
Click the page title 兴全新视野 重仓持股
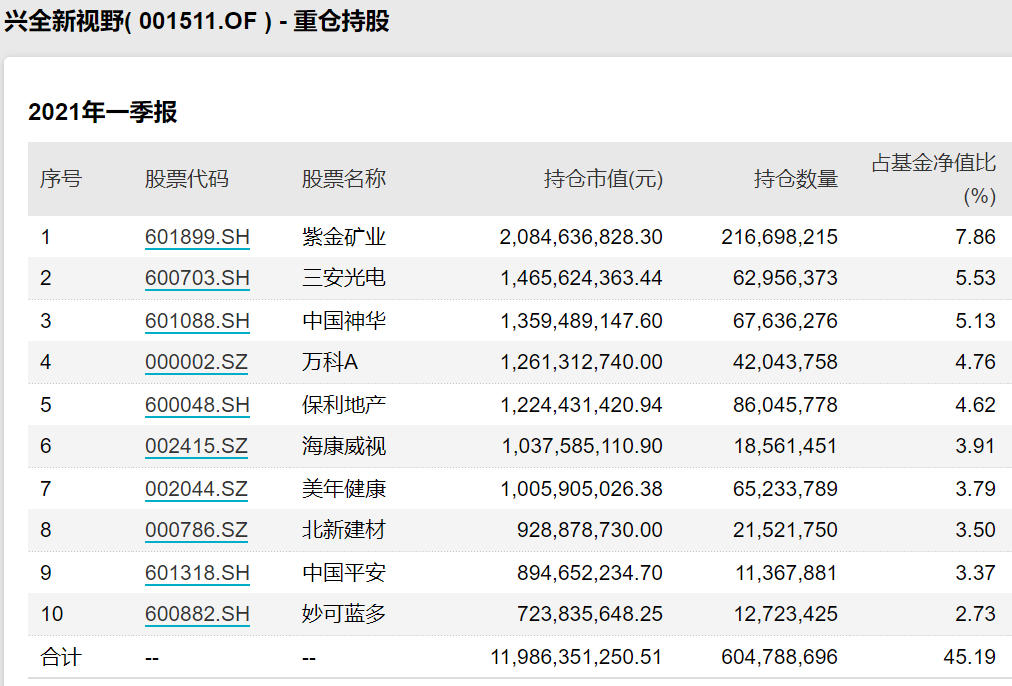click(x=197, y=21)
